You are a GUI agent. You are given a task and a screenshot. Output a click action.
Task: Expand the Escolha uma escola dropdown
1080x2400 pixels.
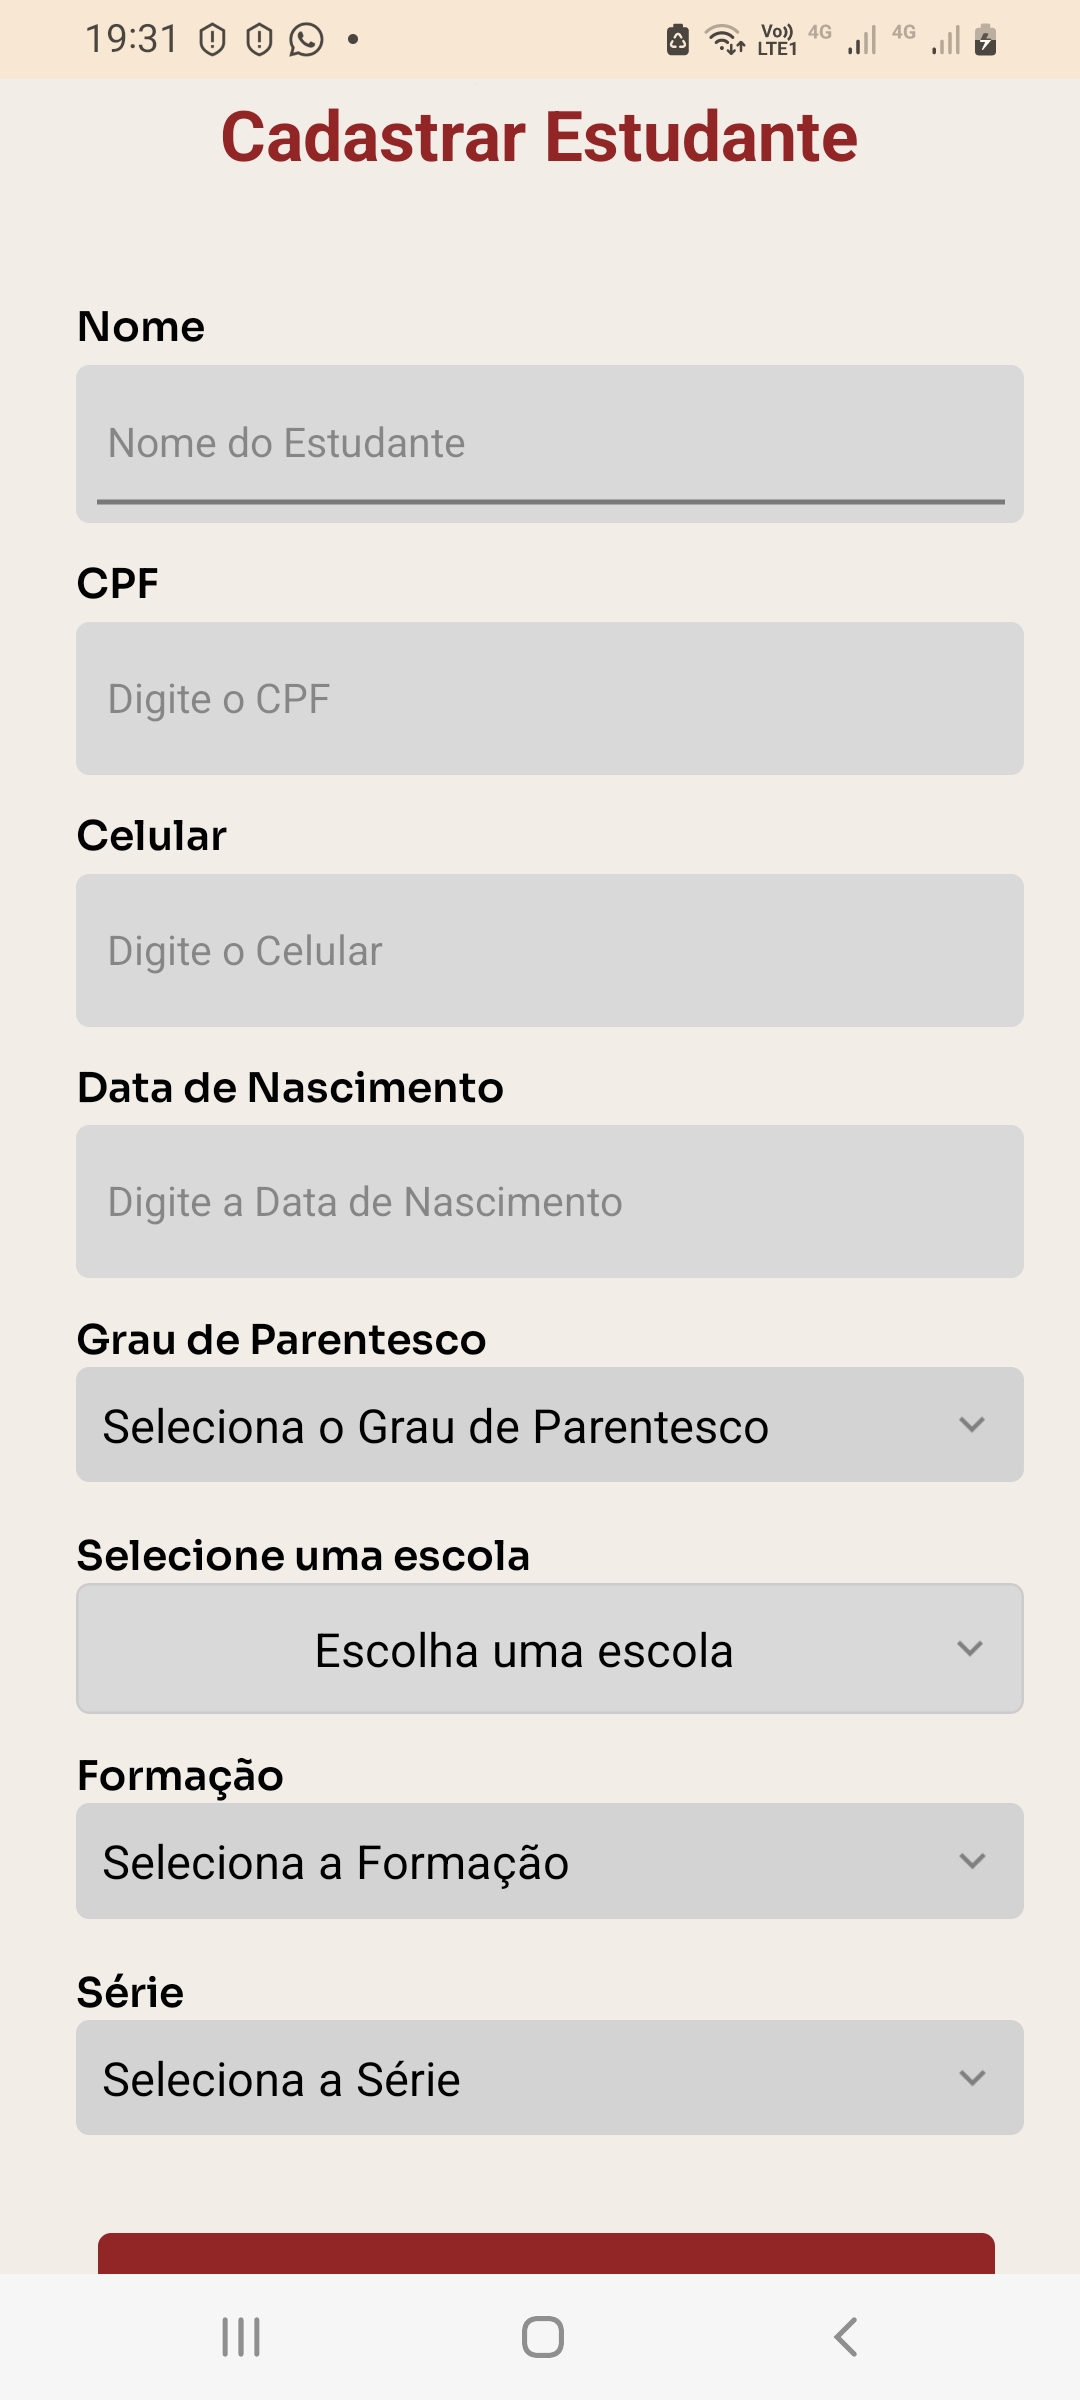[x=549, y=1649]
